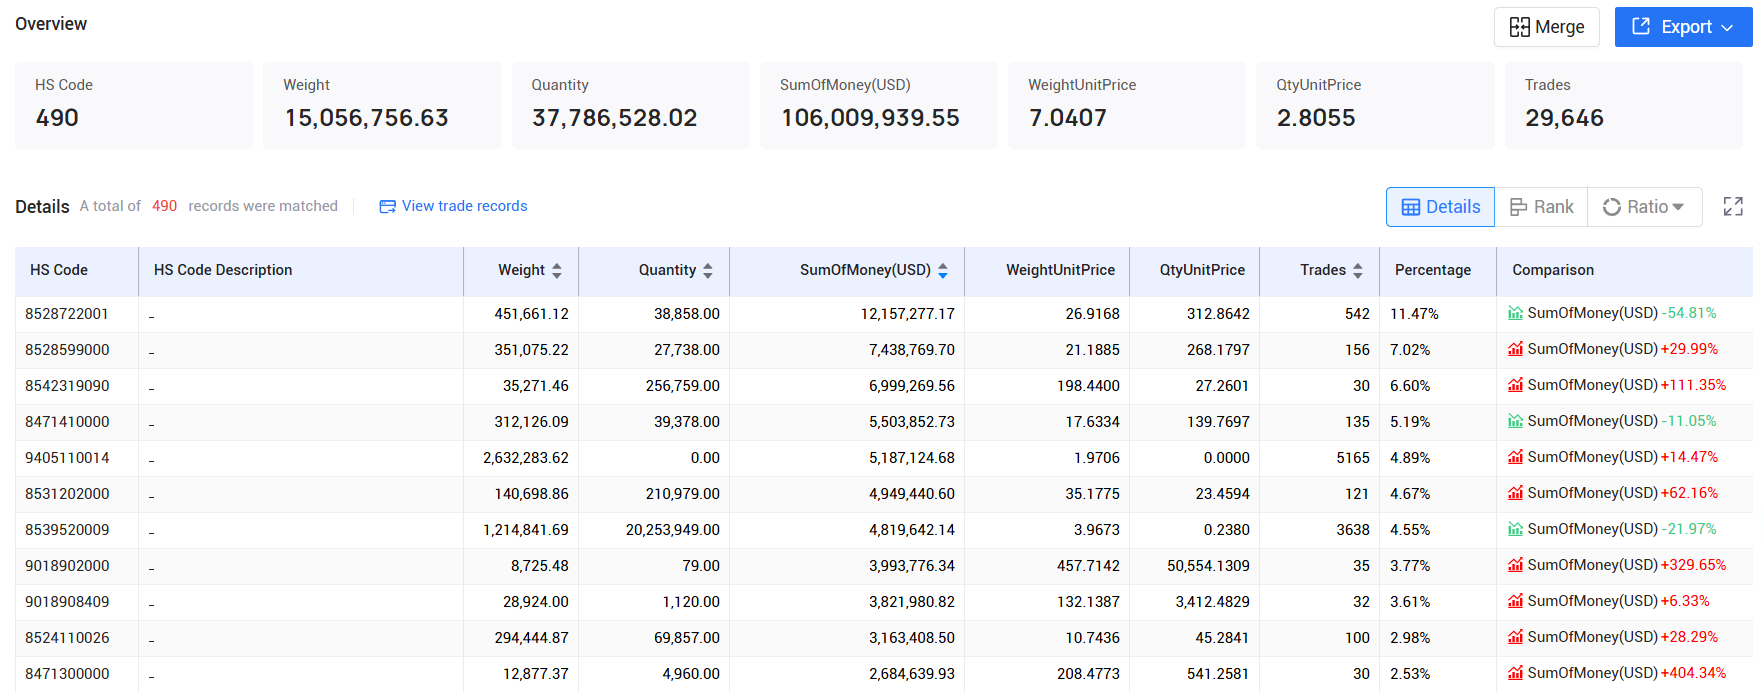Open the Export dropdown
The width and height of the screenshot is (1764, 692).
pyautogui.click(x=1683, y=27)
